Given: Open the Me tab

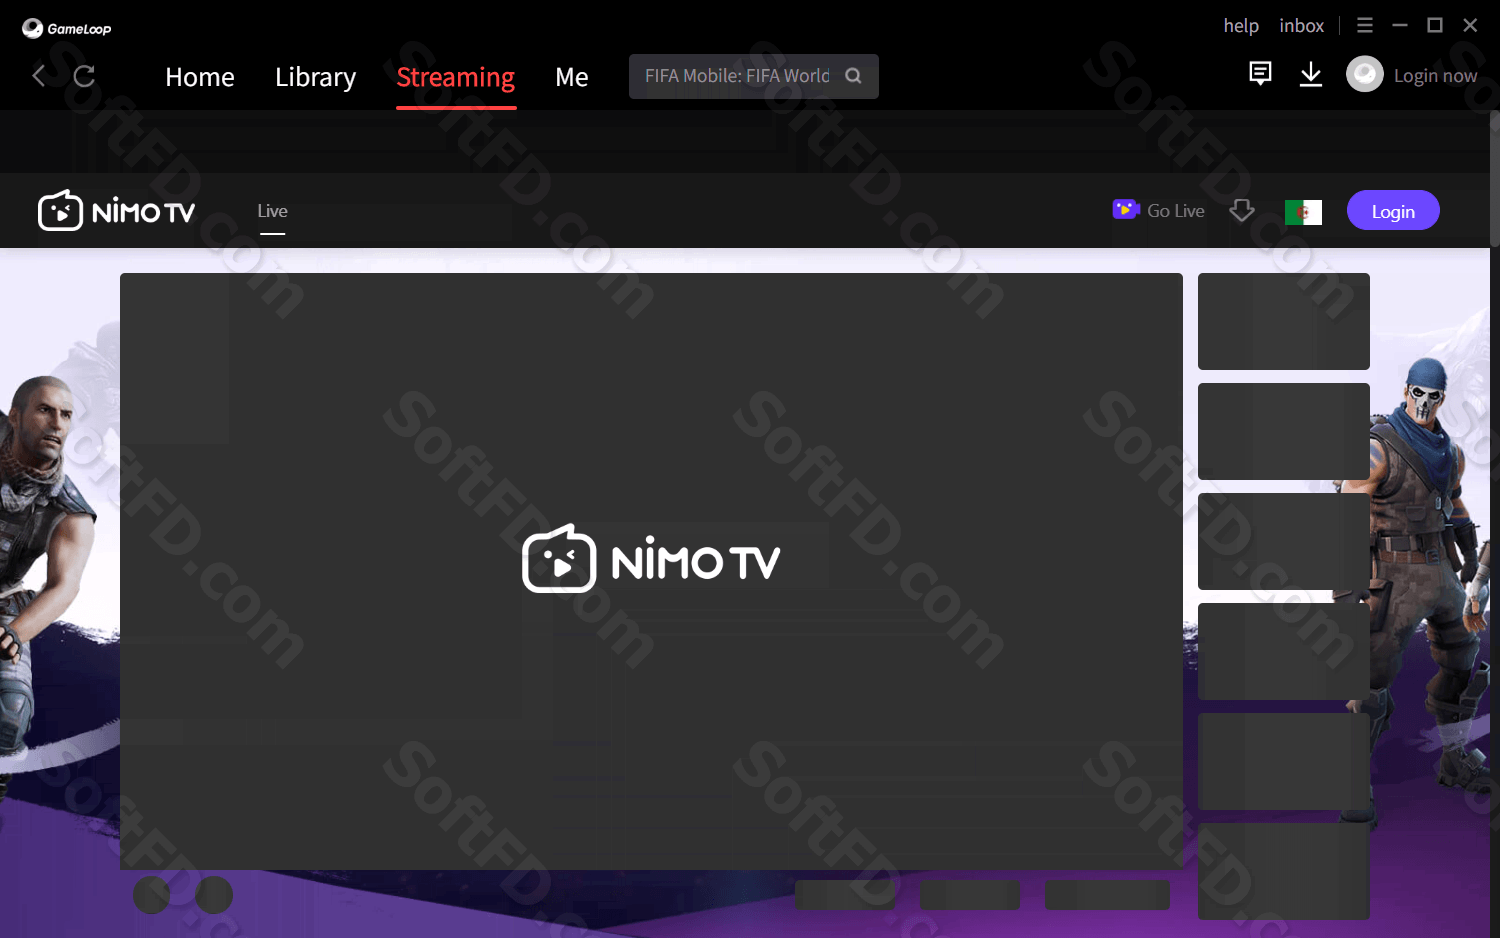Looking at the screenshot, I should pyautogui.click(x=572, y=77).
